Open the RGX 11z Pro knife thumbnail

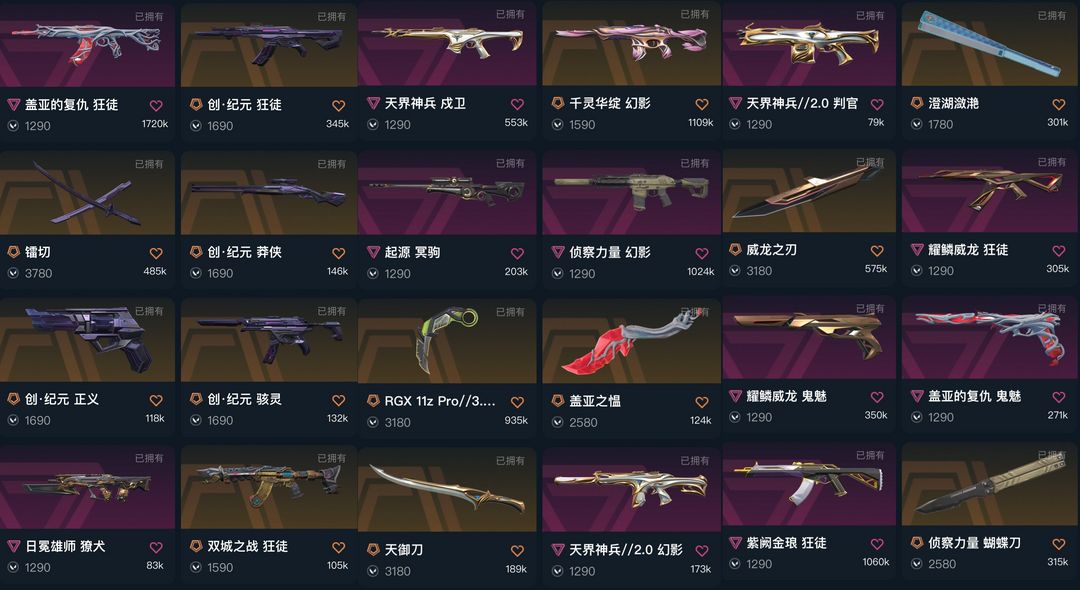tap(447, 341)
